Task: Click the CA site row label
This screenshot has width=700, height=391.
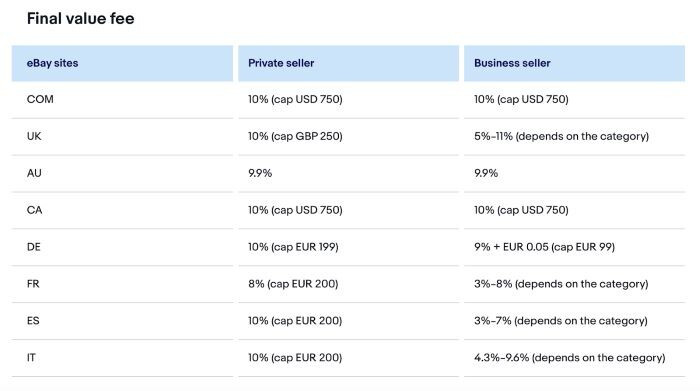Action: pyautogui.click(x=34, y=210)
